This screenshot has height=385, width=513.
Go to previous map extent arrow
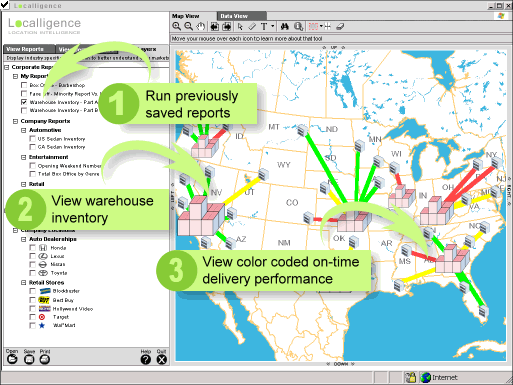click(x=215, y=26)
